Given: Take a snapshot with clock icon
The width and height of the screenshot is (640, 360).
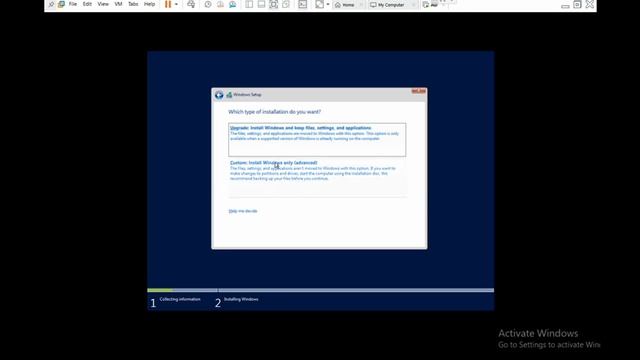Looking at the screenshot, I should pos(208,4).
